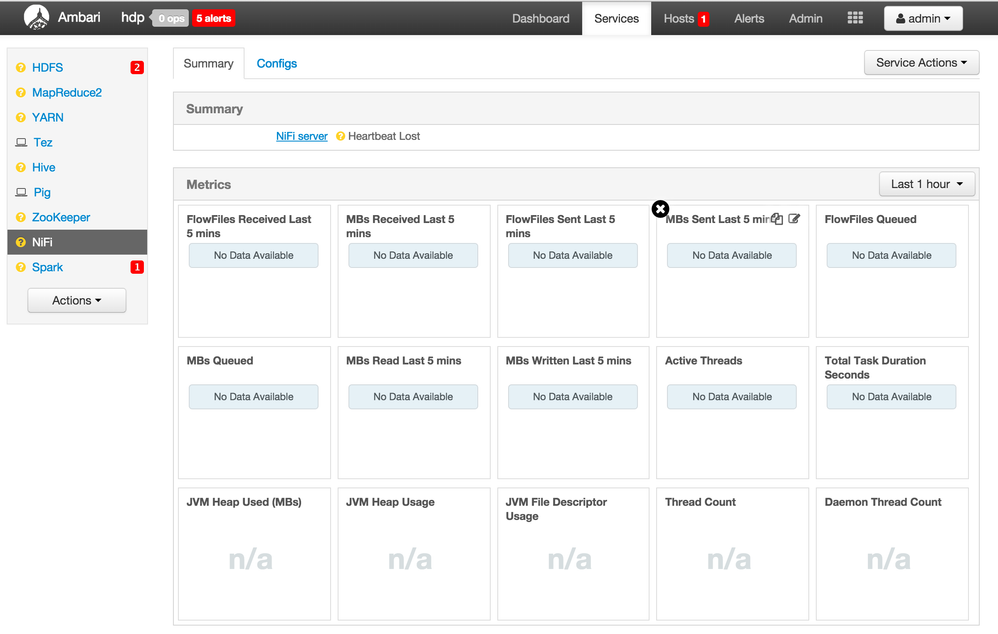The width and height of the screenshot is (998, 634).
Task: Click the HDFS status question-mark icon
Action: pyautogui.click(x=20, y=67)
